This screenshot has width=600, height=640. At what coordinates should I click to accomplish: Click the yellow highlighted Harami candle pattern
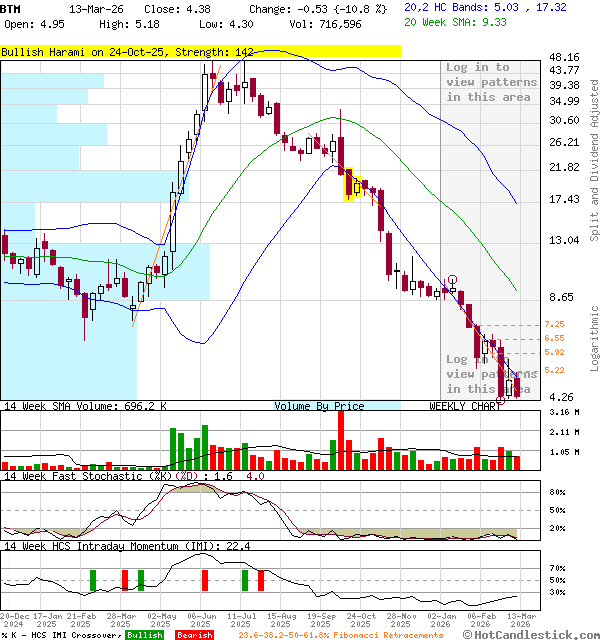[352, 185]
